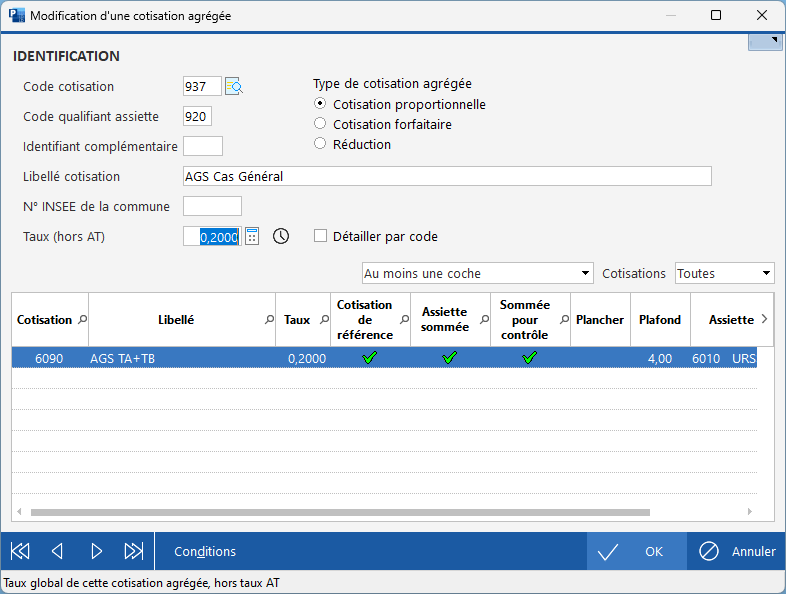Go to the first record navigation arrow
This screenshot has width=786, height=594.
20,551
